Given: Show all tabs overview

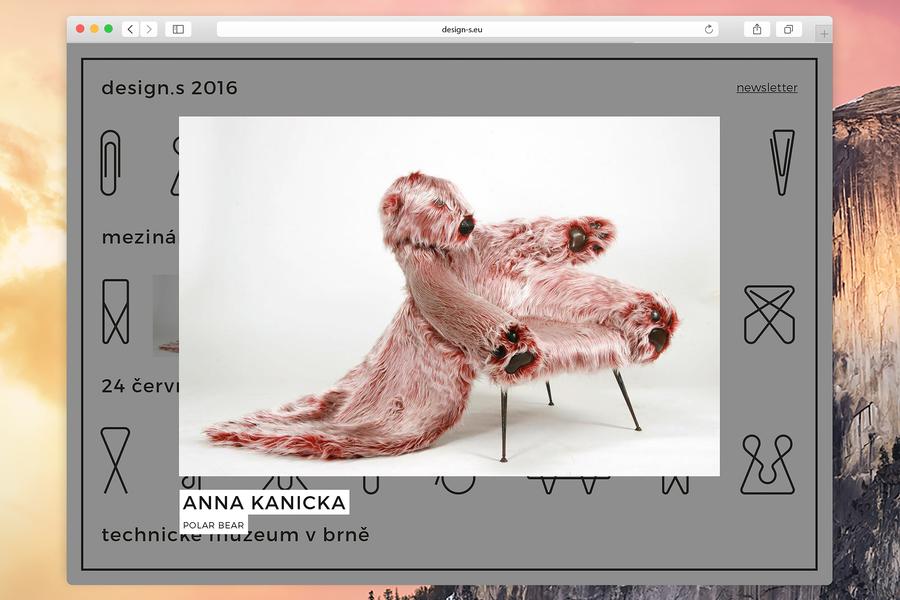Looking at the screenshot, I should [788, 29].
